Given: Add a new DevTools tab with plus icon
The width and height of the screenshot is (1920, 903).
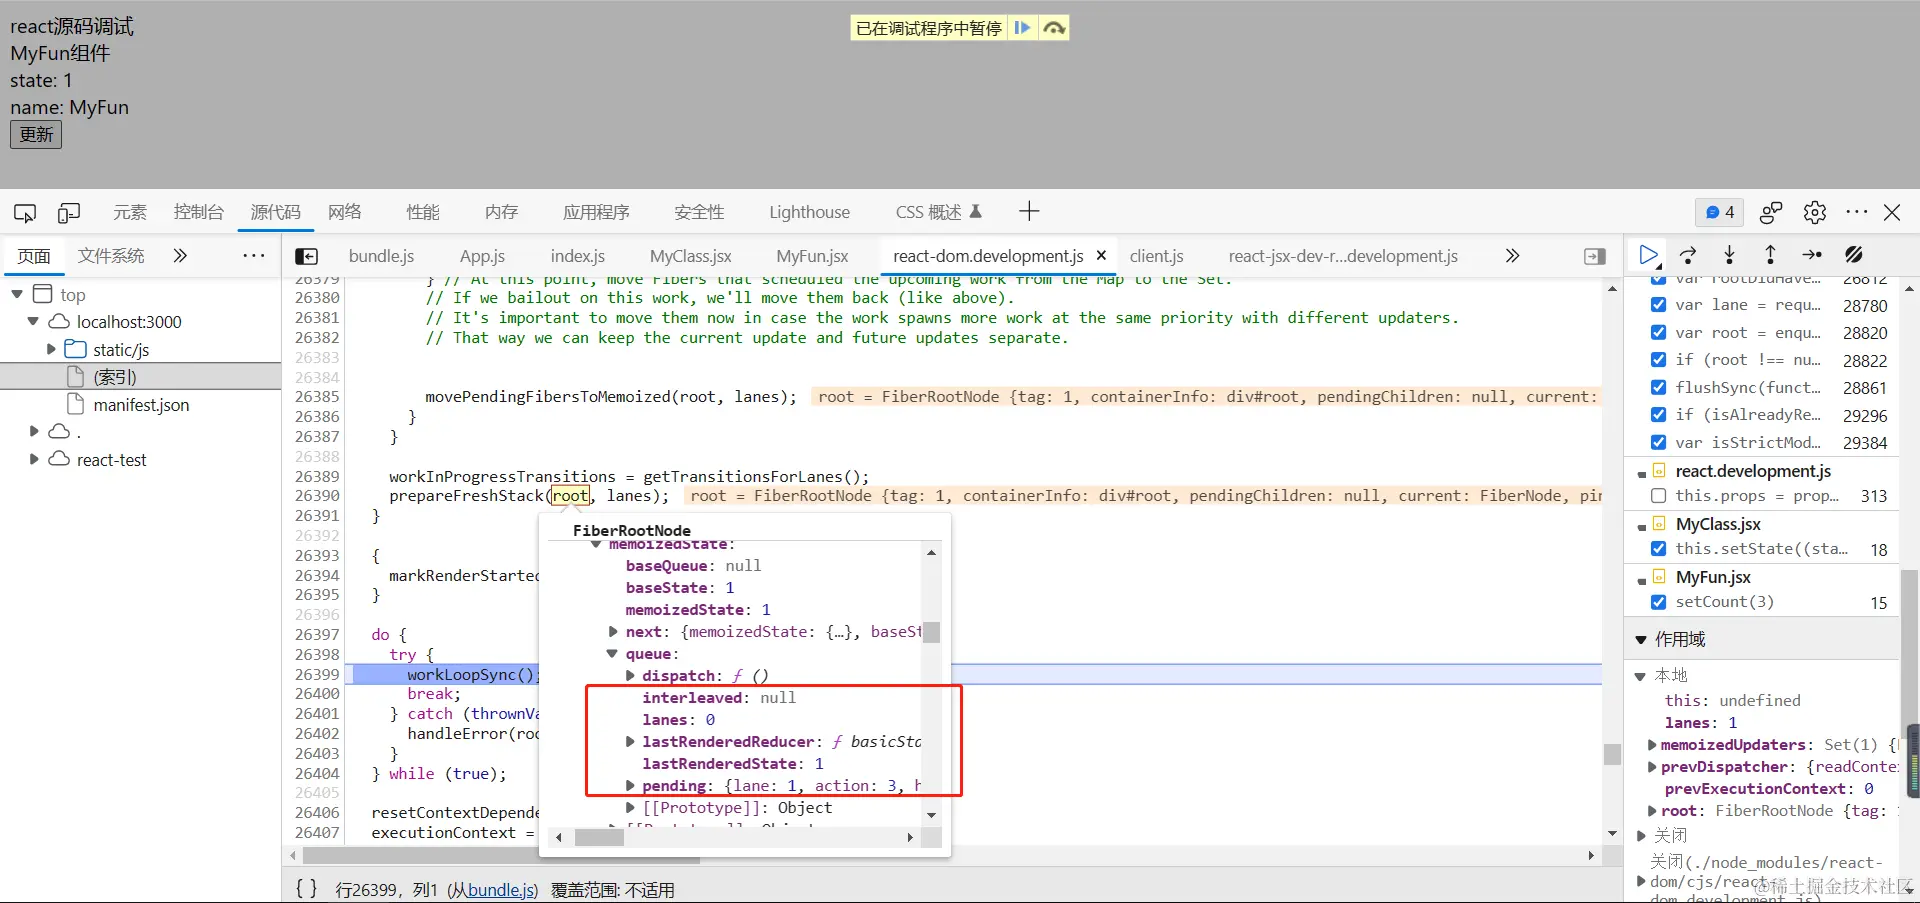Looking at the screenshot, I should [x=1029, y=211].
